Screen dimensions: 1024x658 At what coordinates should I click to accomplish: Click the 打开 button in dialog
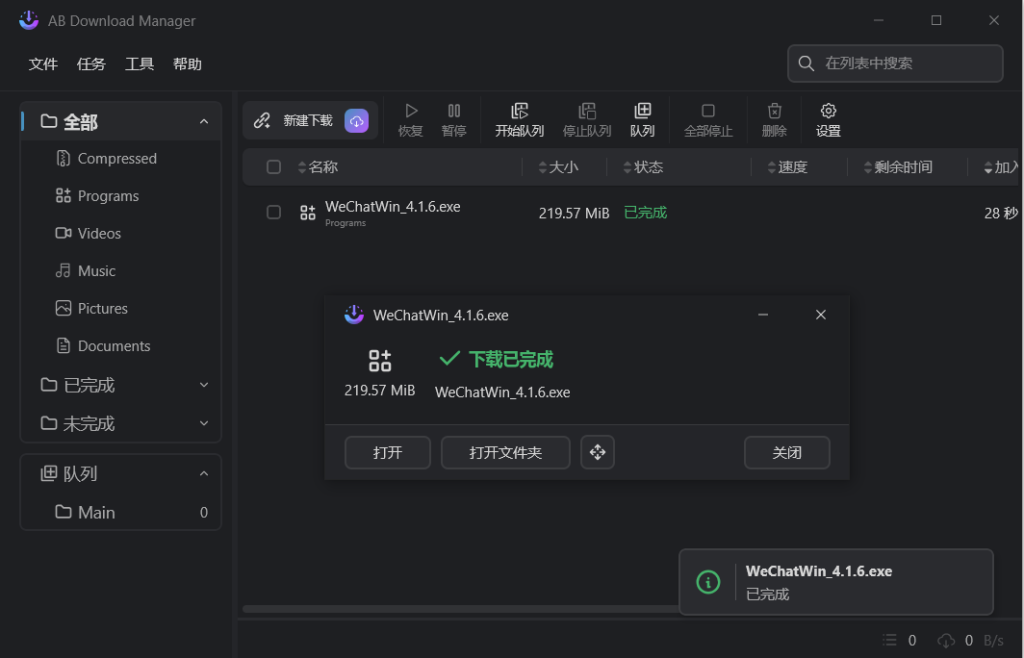point(387,453)
